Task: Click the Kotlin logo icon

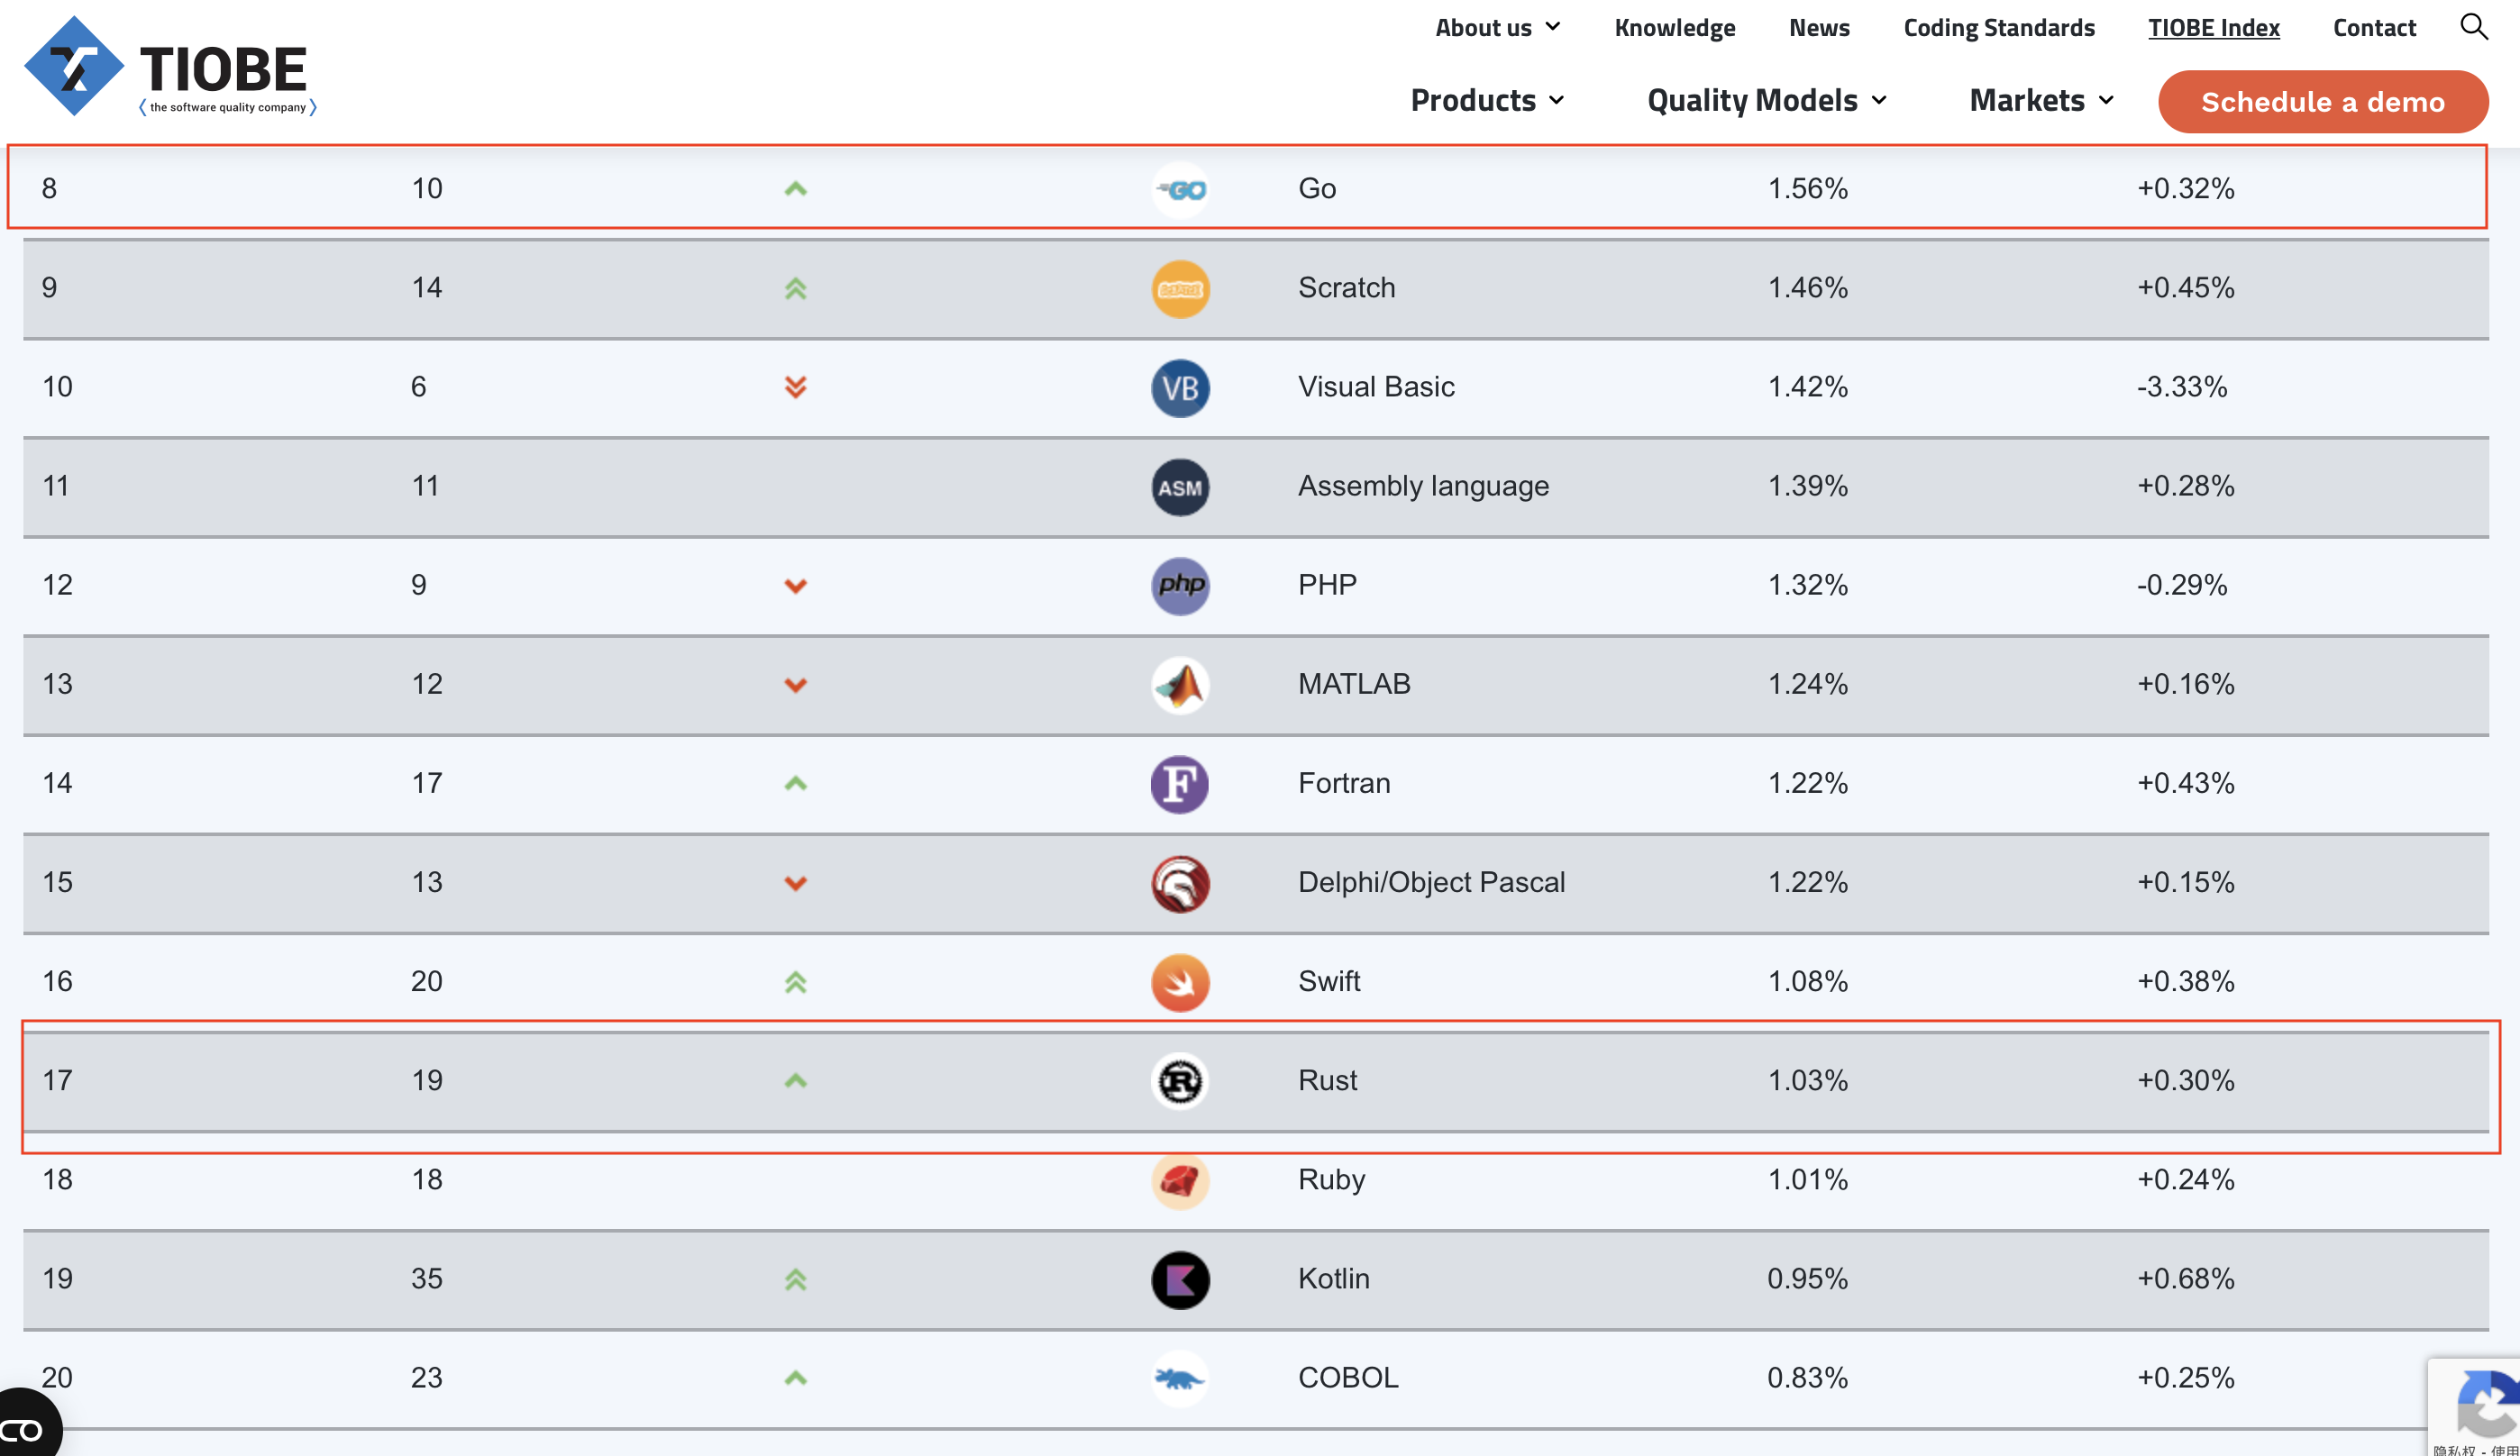Action: 1180,1280
